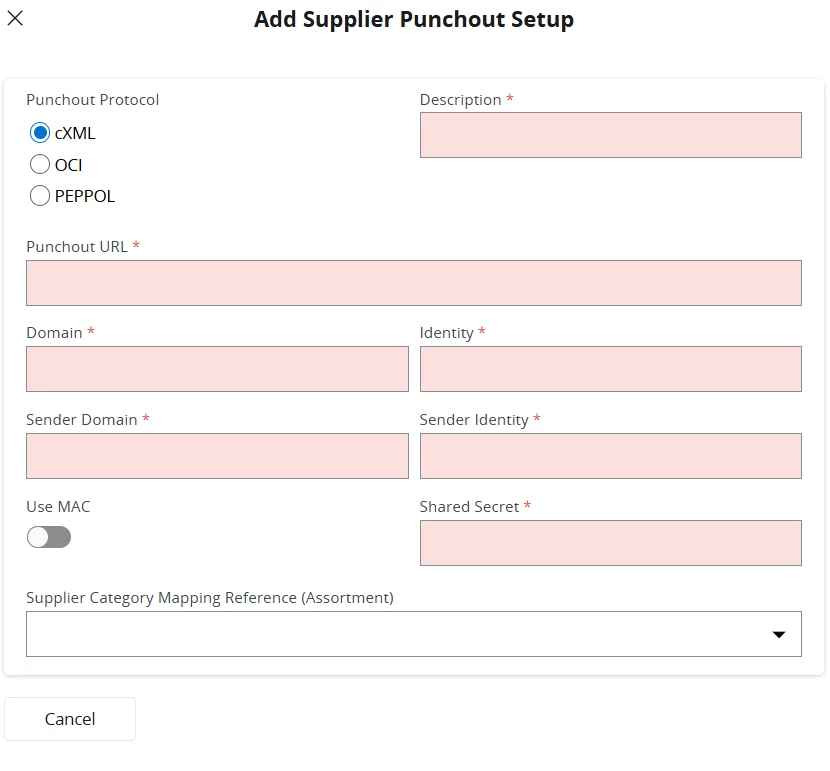
Task: Select the cXML protocol radio button
Action: coord(40,133)
